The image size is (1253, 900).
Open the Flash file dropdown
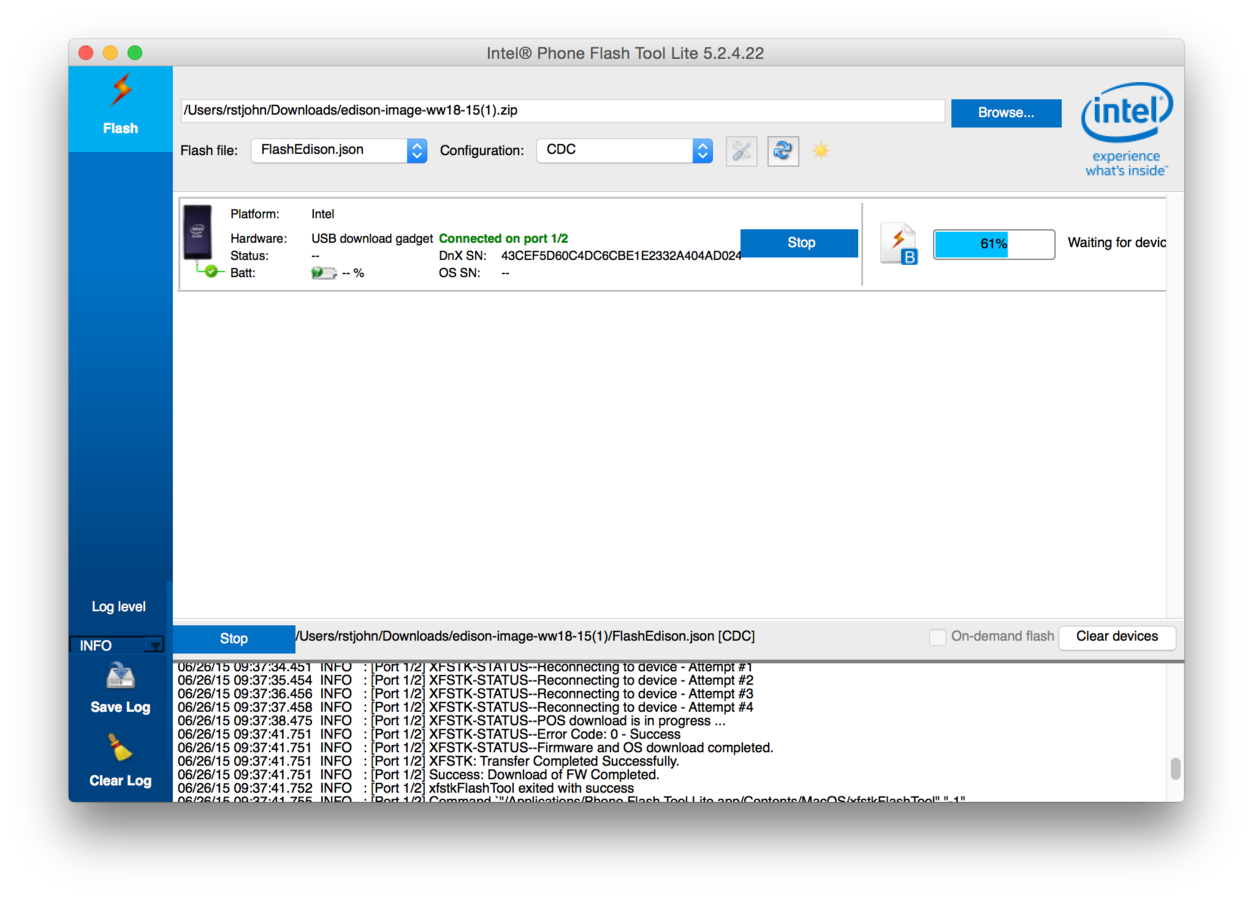point(339,150)
